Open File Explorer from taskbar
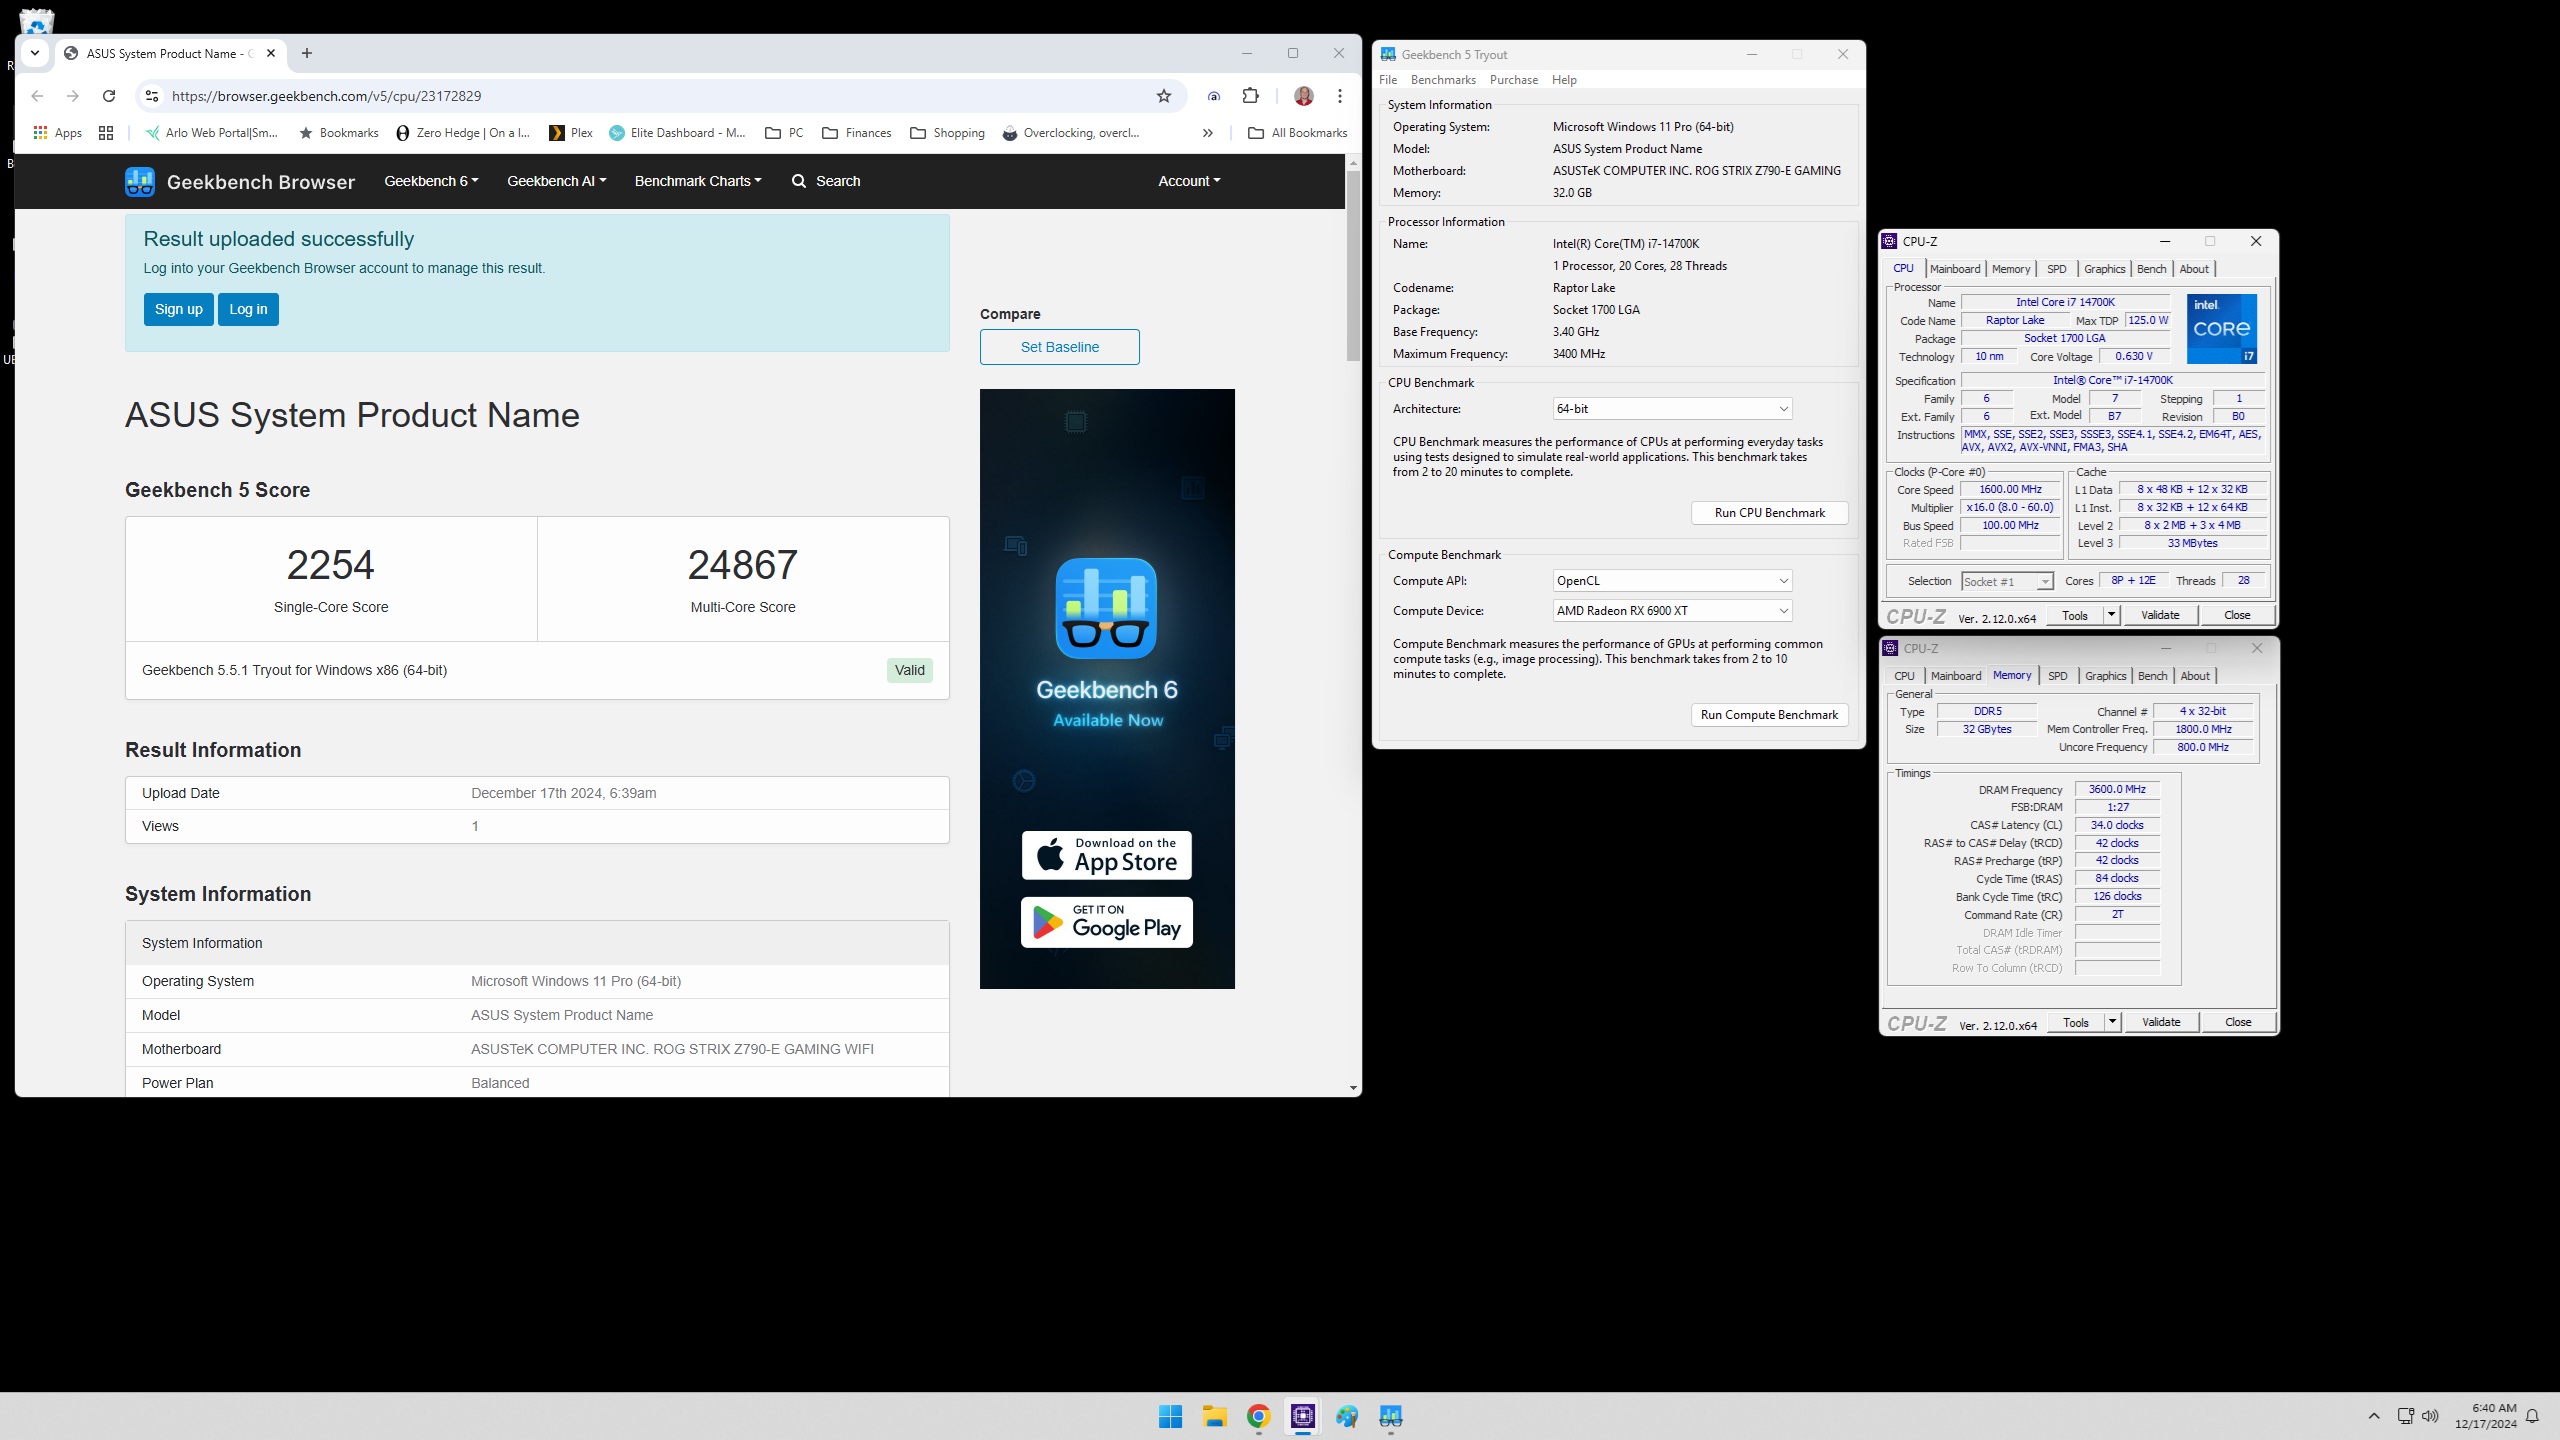Screen dimensions: 2560x1440 tap(1214, 1416)
